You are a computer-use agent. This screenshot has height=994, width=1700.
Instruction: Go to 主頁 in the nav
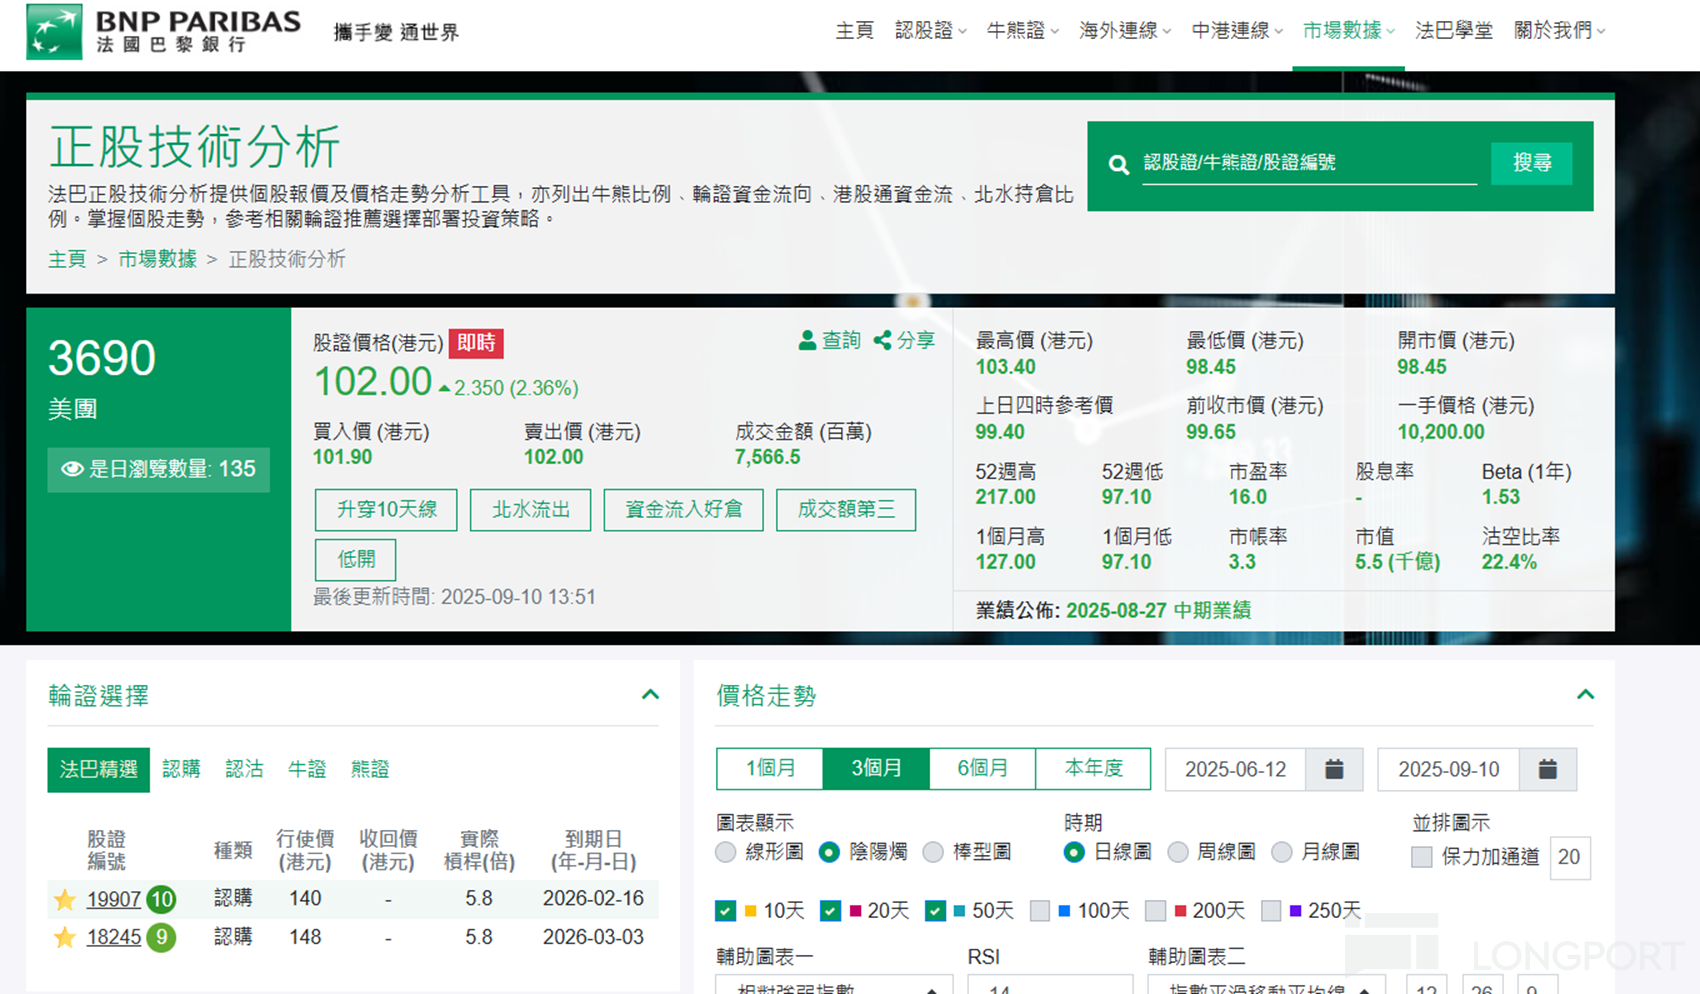[854, 31]
